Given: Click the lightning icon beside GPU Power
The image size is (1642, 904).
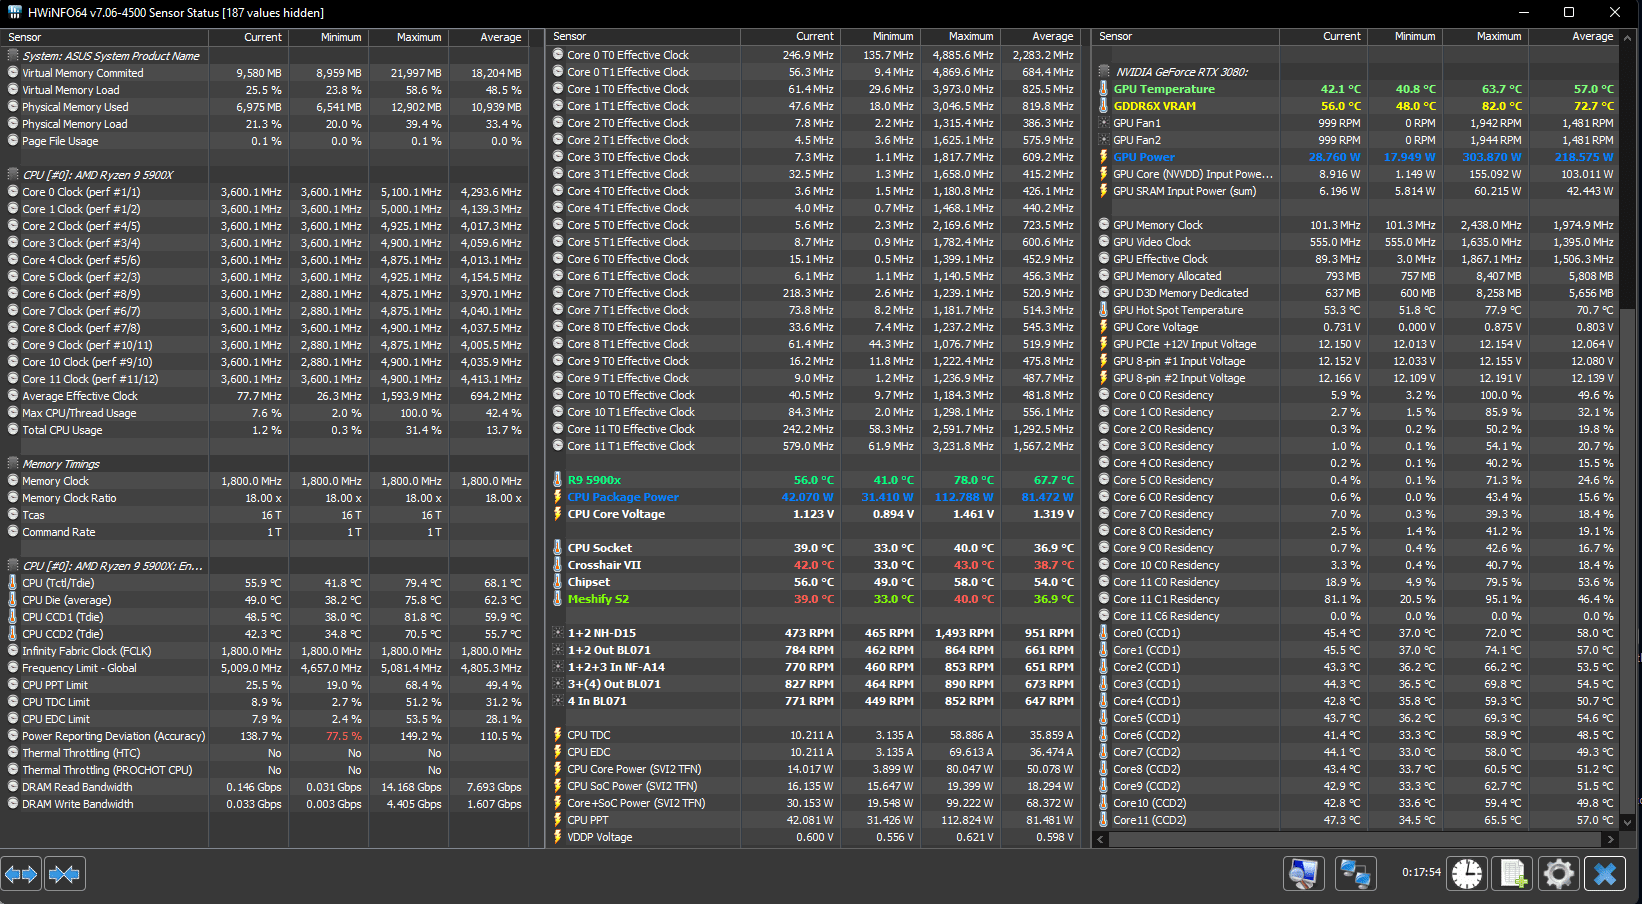Looking at the screenshot, I should click(x=1104, y=157).
